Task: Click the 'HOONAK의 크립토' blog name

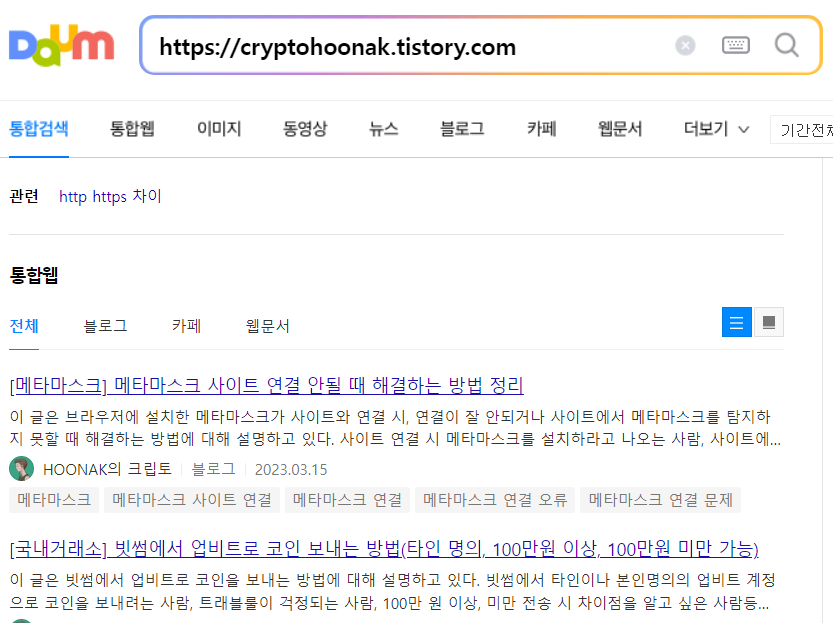Action: [107, 469]
